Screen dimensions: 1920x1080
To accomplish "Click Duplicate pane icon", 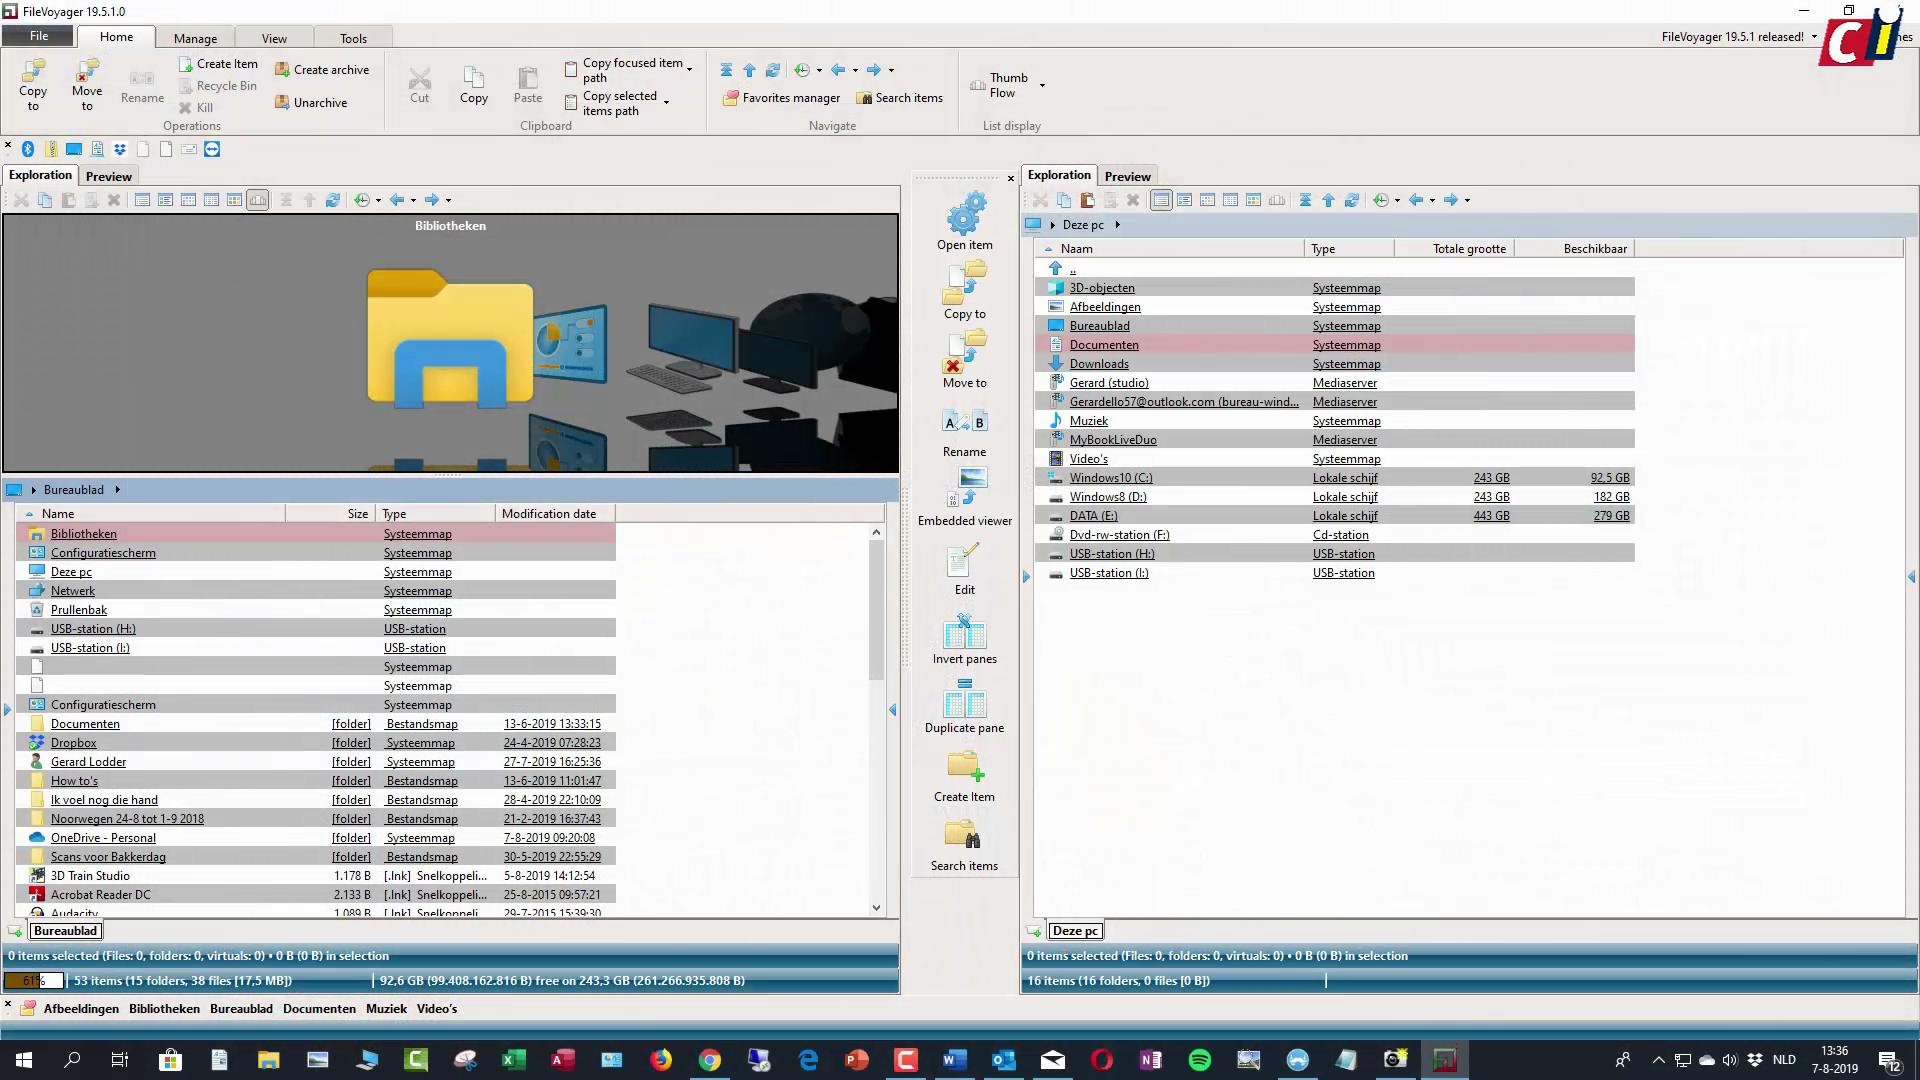I will pos(964,701).
